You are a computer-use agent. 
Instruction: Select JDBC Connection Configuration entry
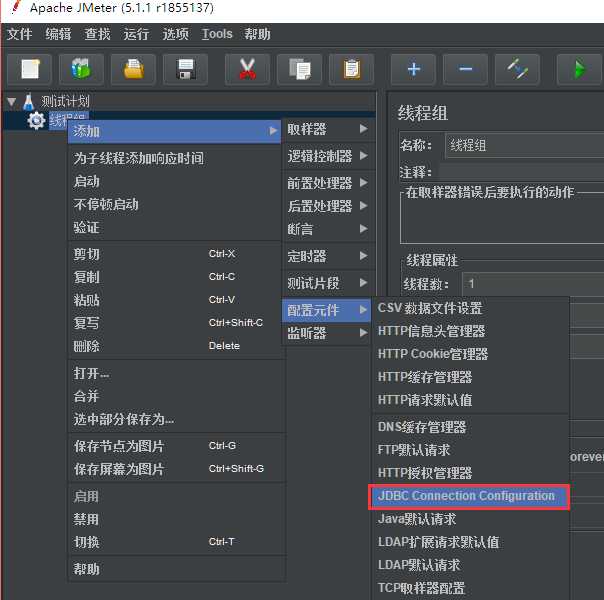pos(469,496)
